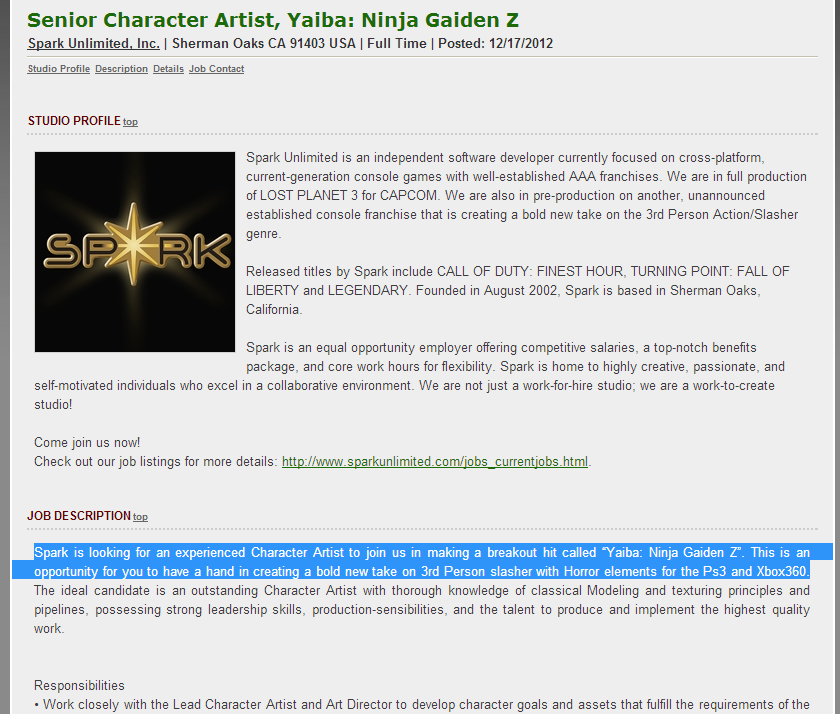Screen dimensions: 840x714
Task: Open the sparkunlimited.com current jobs URL
Action: [x=434, y=461]
